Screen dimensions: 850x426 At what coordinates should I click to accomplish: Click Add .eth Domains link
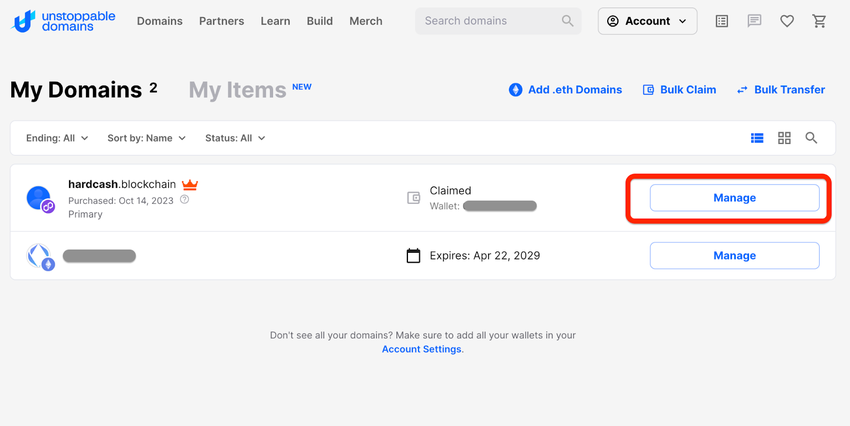(565, 90)
